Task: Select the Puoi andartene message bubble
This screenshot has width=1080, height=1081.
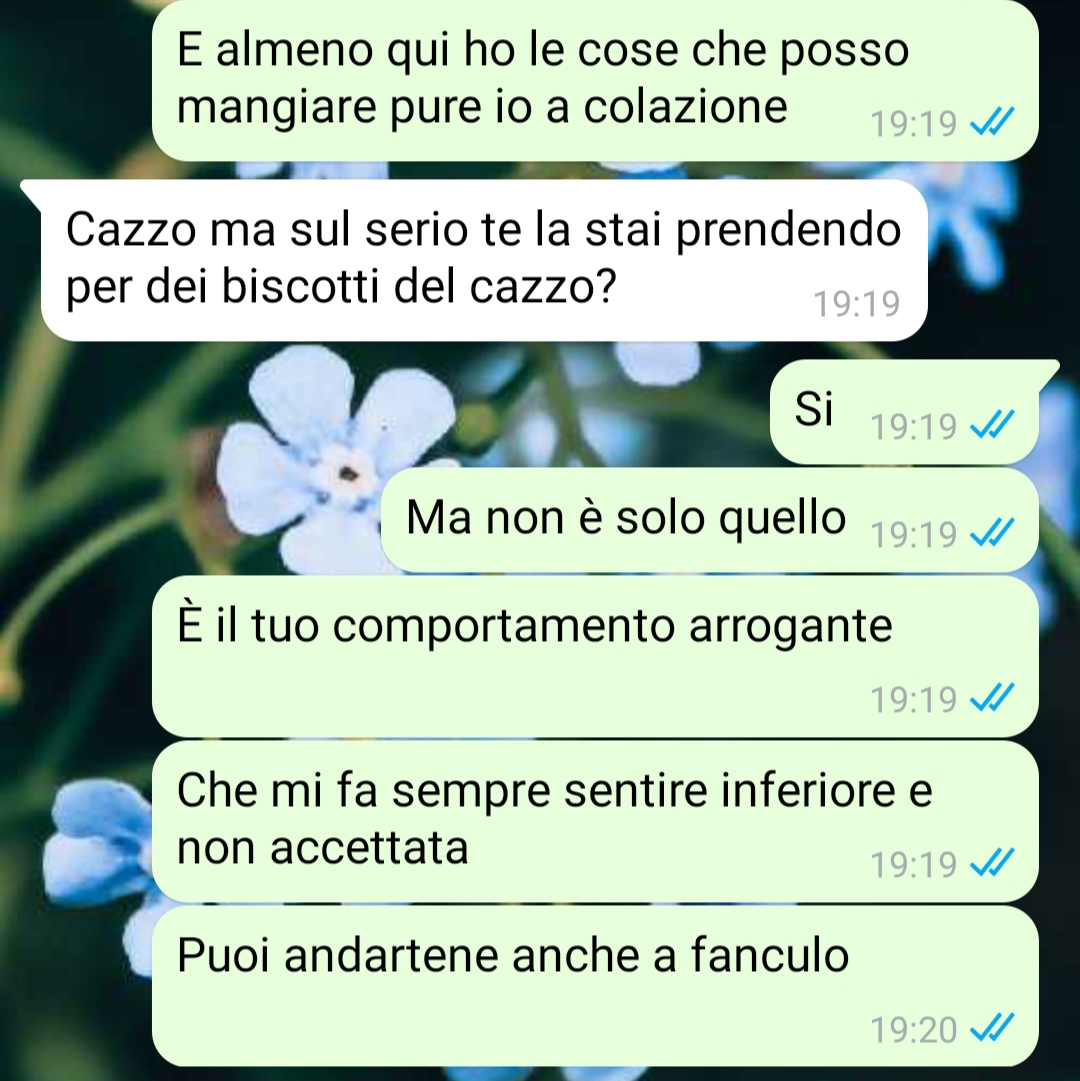Action: tap(595, 986)
